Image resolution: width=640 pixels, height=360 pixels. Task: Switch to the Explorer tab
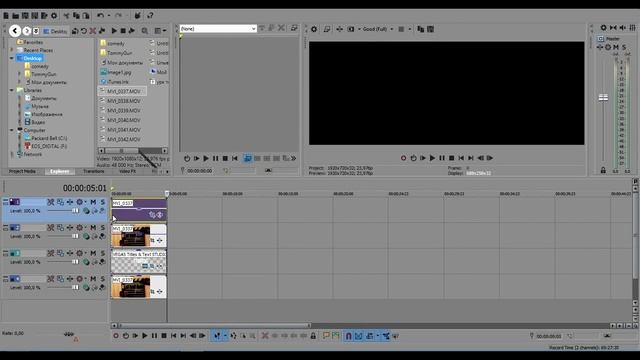pyautogui.click(x=60, y=171)
